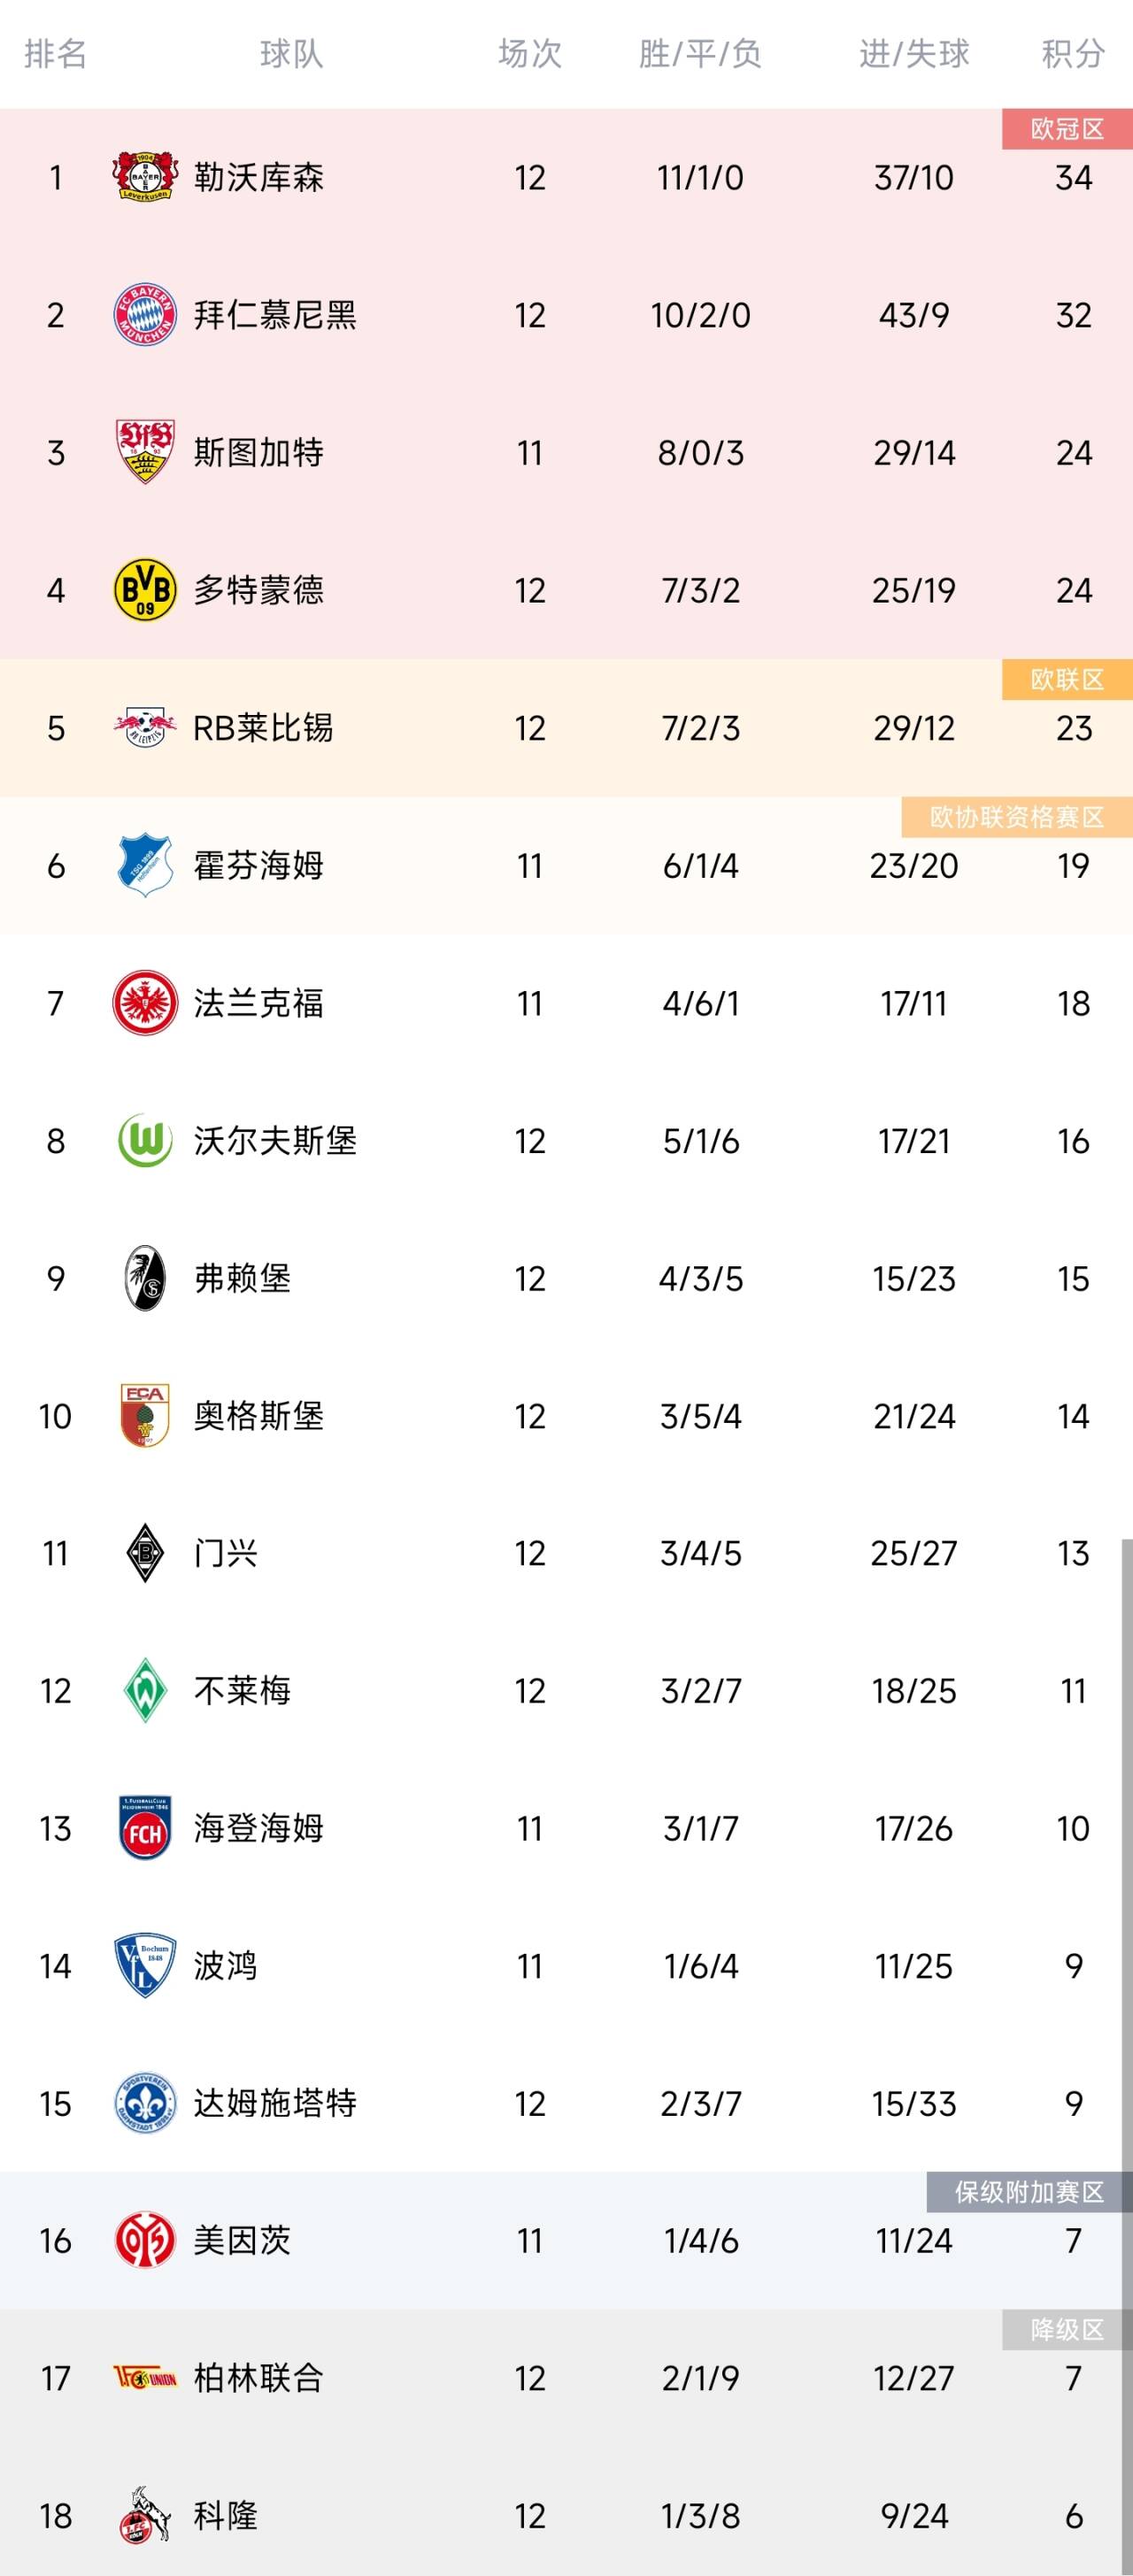This screenshot has width=1133, height=2576.
Task: Open the Borussia Dortmund BVB logo
Action: 145,590
